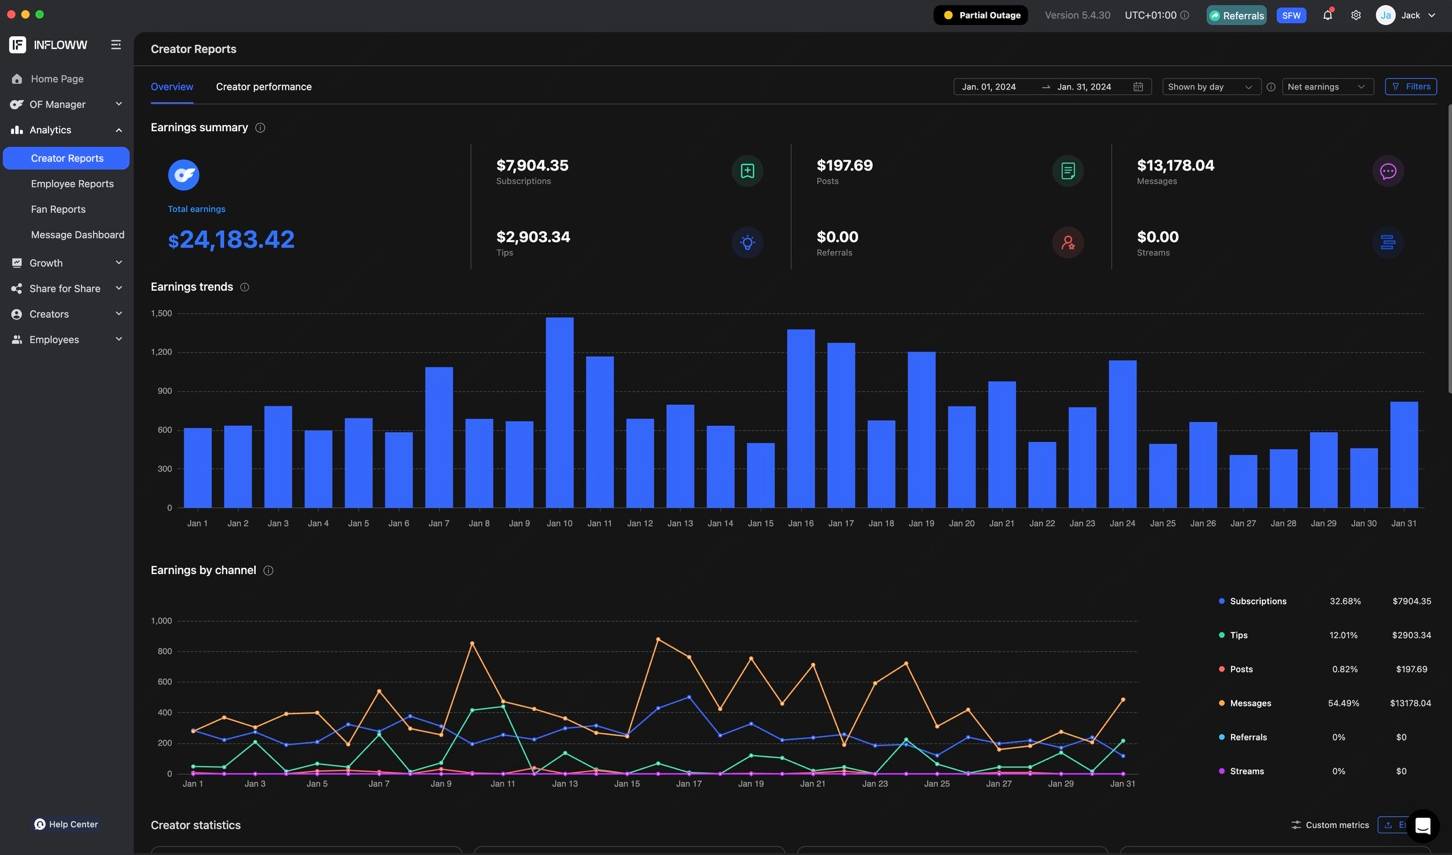Click Custom metrics button
The width and height of the screenshot is (1452, 855).
pos(1330,826)
